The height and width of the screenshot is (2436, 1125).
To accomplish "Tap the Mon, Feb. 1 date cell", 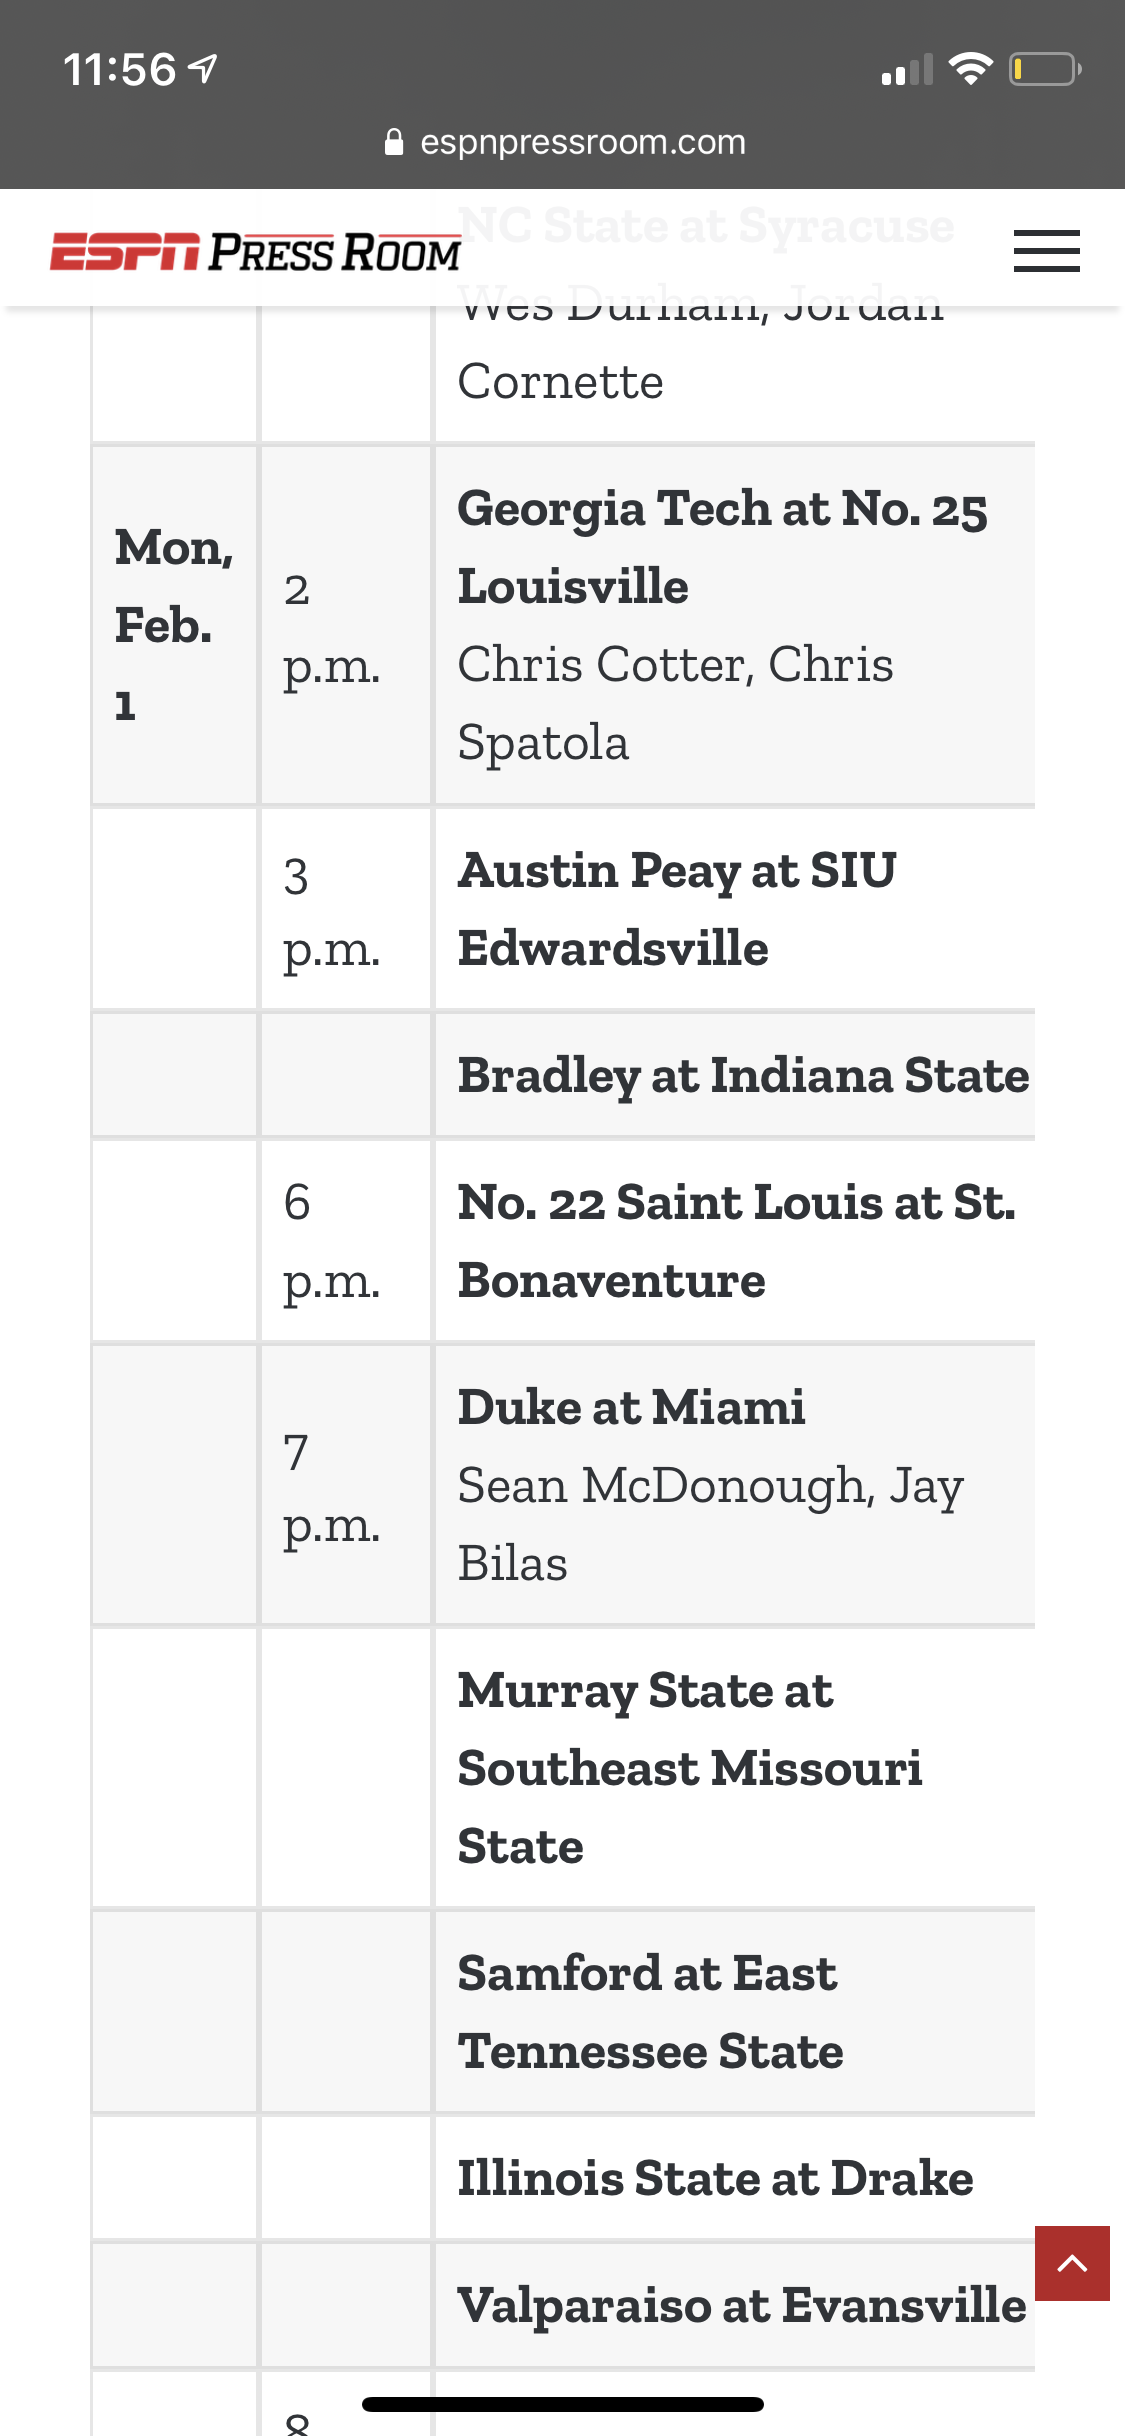I will pyautogui.click(x=174, y=625).
